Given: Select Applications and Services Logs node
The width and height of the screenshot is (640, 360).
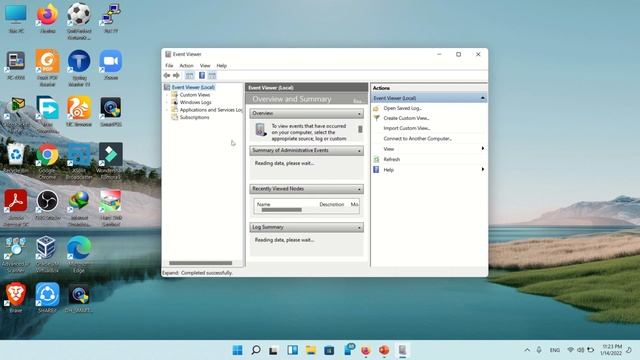Looking at the screenshot, I should [x=211, y=110].
